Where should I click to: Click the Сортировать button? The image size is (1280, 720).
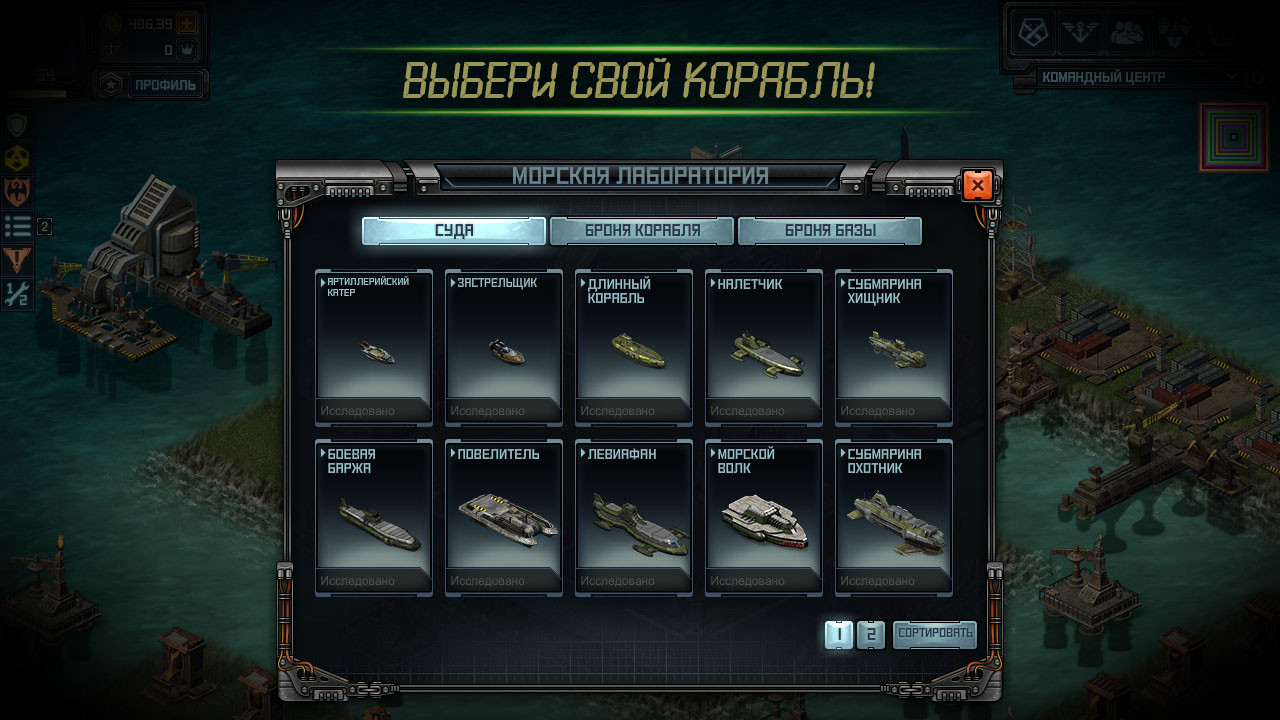tap(935, 634)
